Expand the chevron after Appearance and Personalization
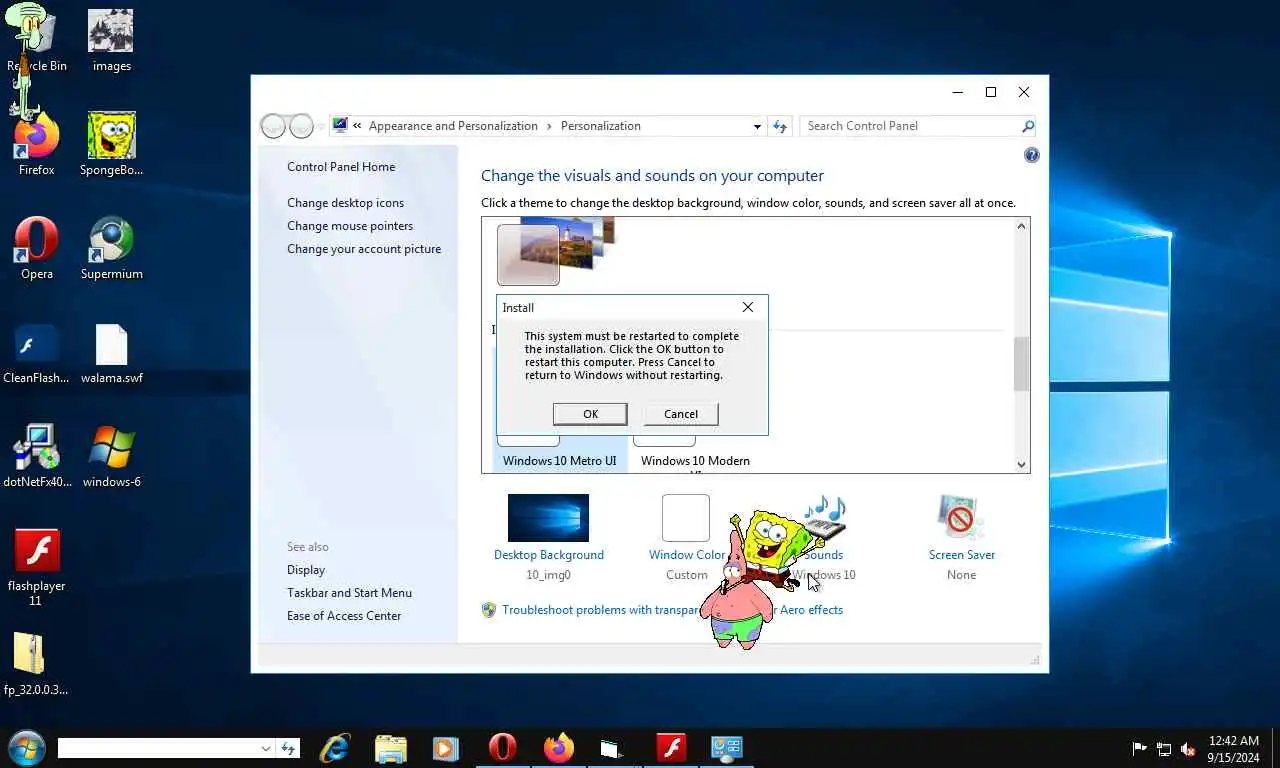The image size is (1280, 768). point(548,126)
